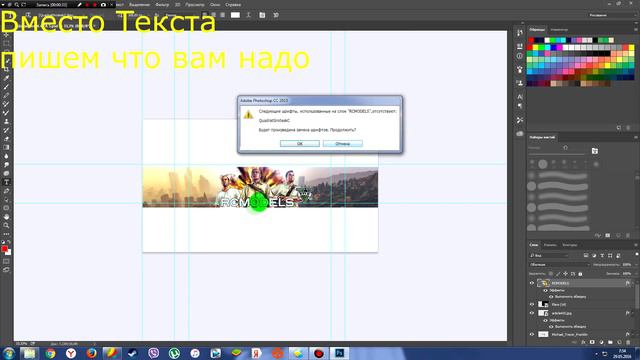Open the Edit Toolbar three-dots button

[x=6, y=234]
